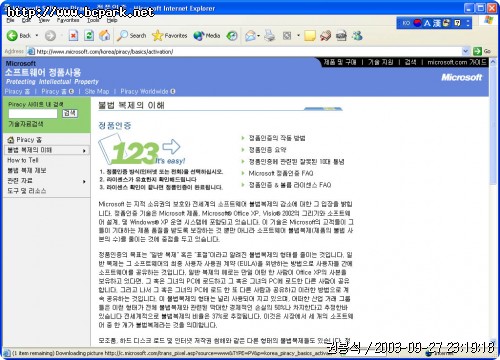This screenshot has height=360, width=500.
Task: Click the address bar URL field
Action: [x=248, y=51]
